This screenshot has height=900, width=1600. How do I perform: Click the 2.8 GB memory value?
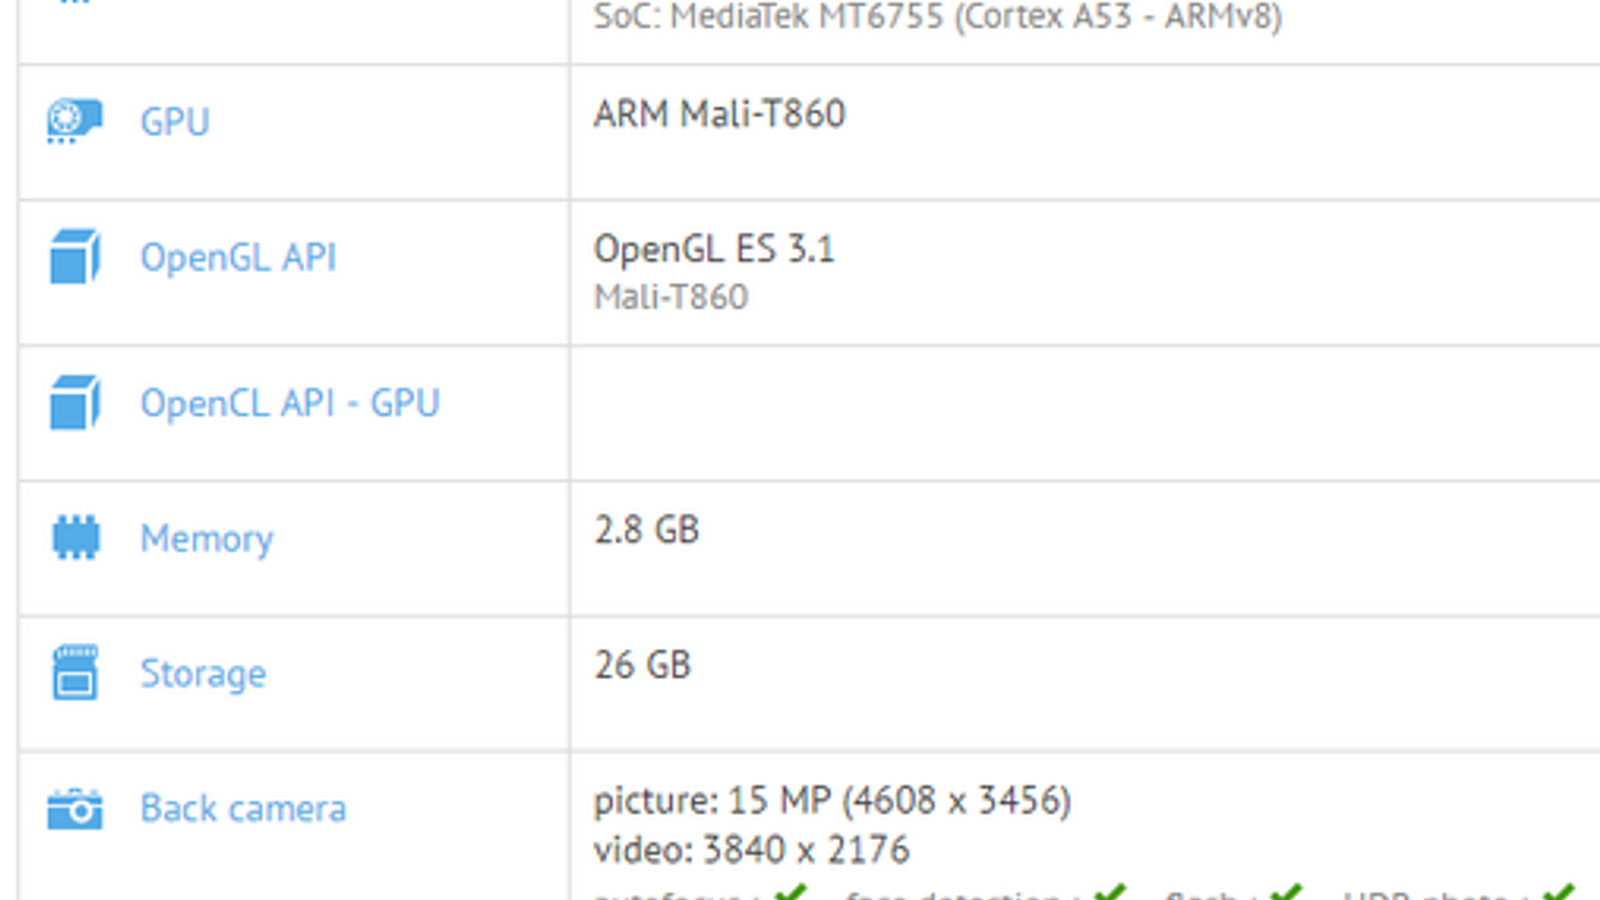coord(647,530)
